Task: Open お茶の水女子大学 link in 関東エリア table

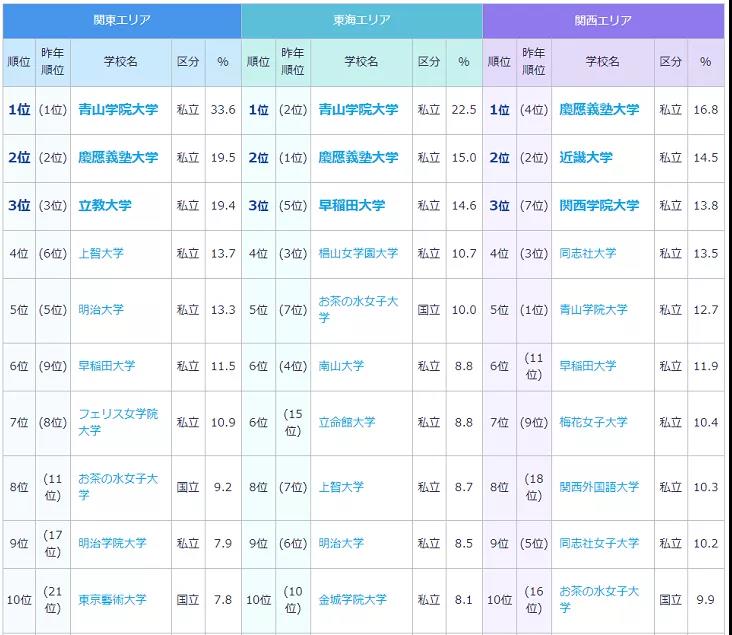Action: [118, 487]
